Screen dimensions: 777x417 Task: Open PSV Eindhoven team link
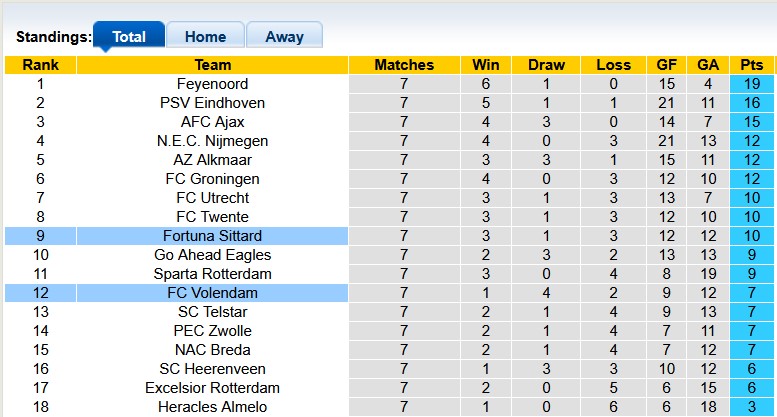click(x=212, y=103)
